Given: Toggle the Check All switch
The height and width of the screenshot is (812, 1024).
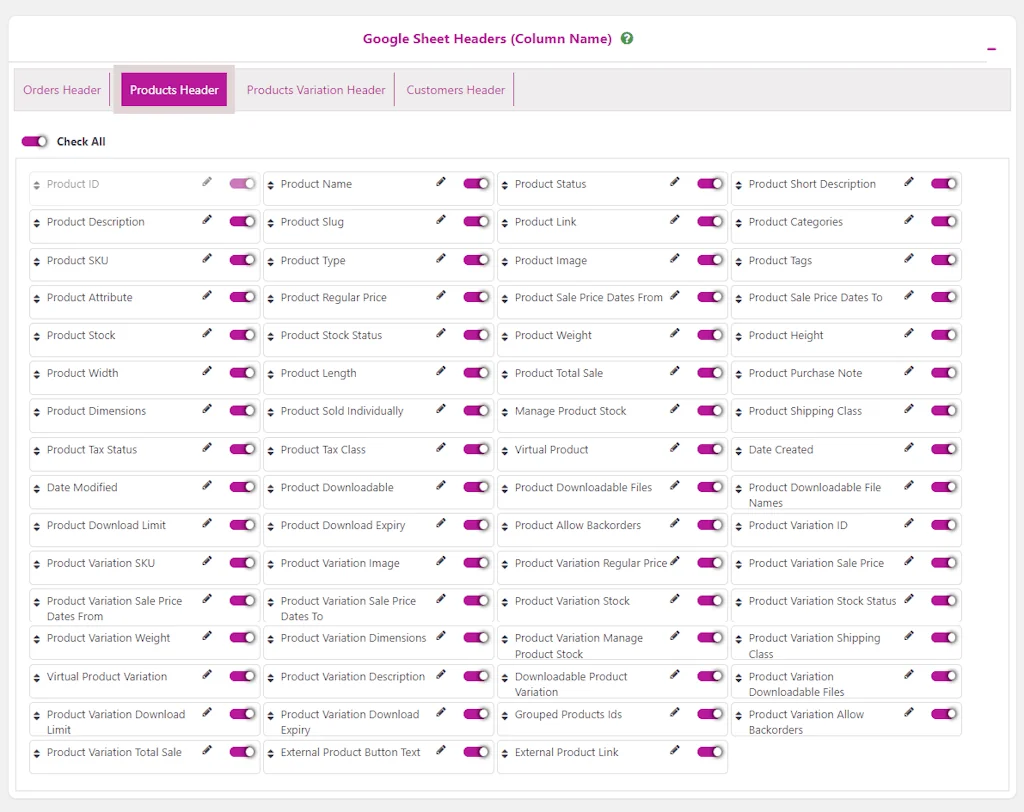Looking at the screenshot, I should (x=33, y=141).
